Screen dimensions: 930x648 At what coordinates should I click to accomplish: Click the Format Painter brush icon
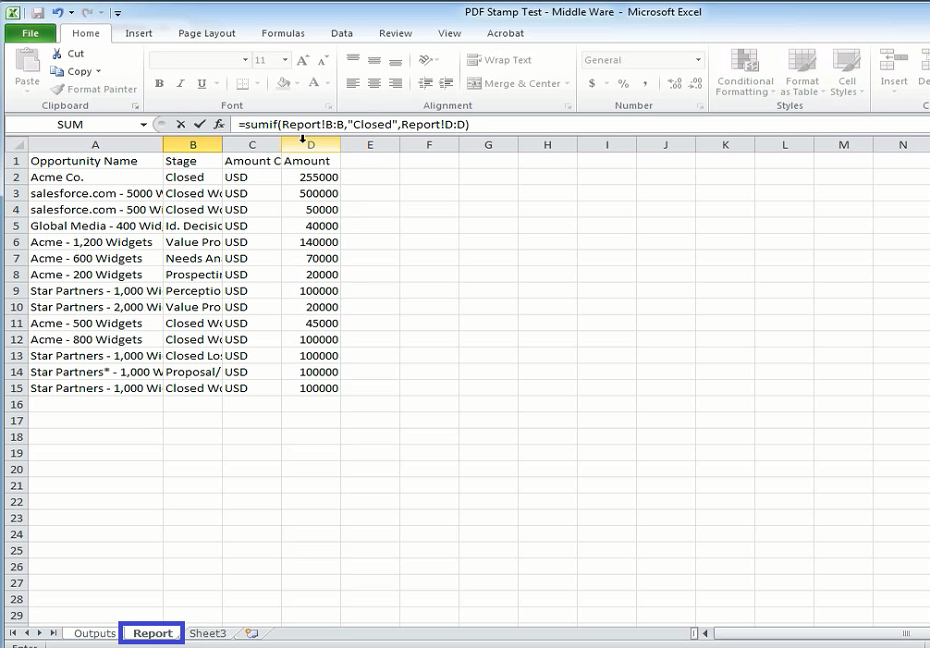[x=57, y=90]
